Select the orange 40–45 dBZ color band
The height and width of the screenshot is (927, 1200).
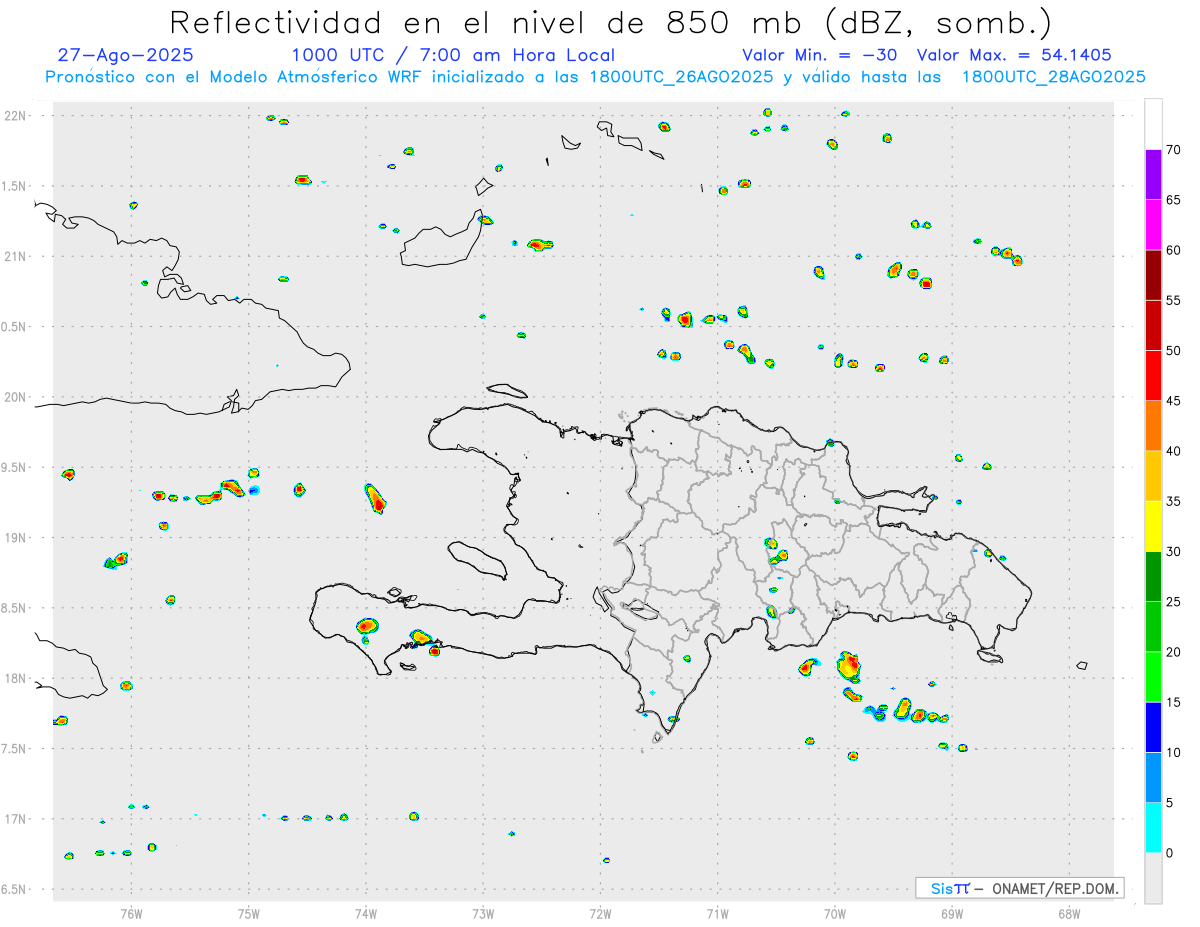click(1153, 426)
